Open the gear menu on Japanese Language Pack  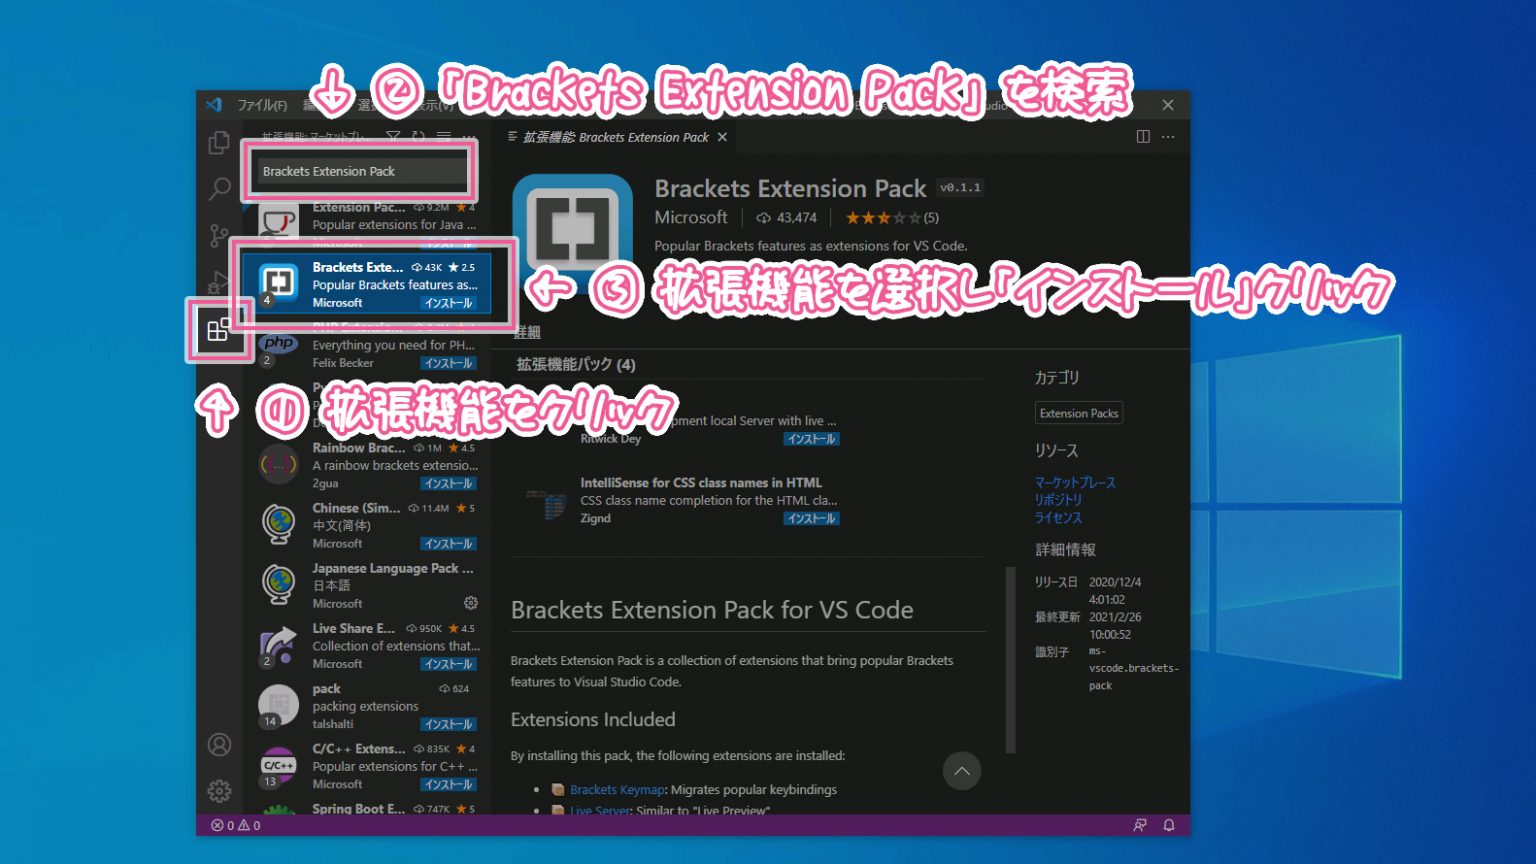[470, 603]
